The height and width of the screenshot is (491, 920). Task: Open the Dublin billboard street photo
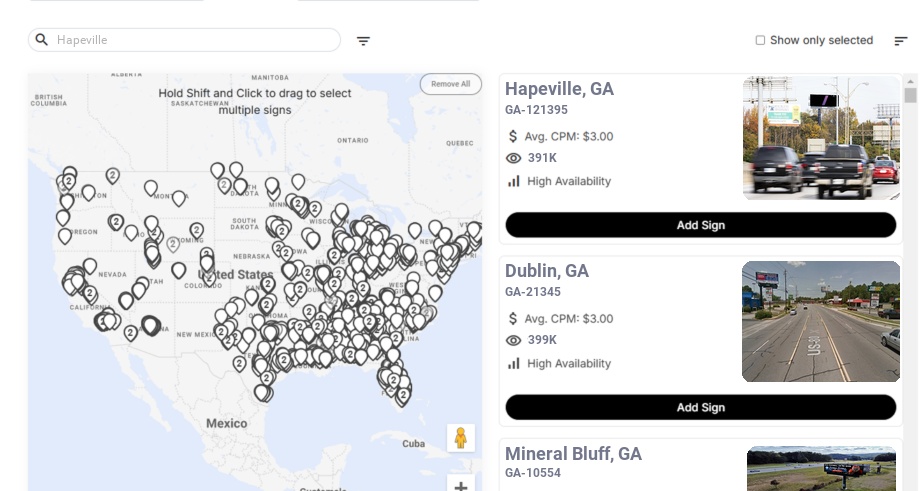point(821,321)
